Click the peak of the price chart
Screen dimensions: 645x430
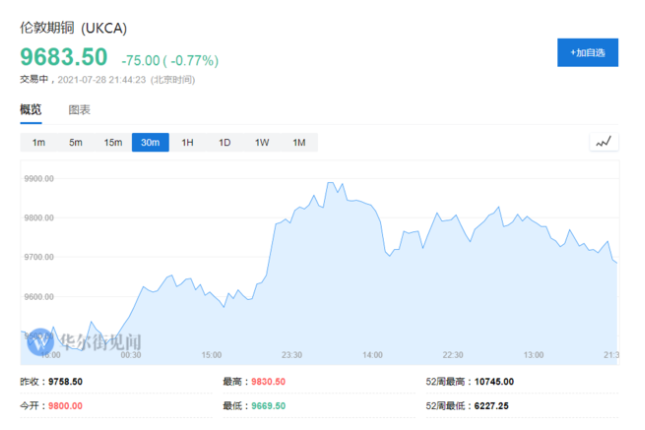click(x=330, y=183)
